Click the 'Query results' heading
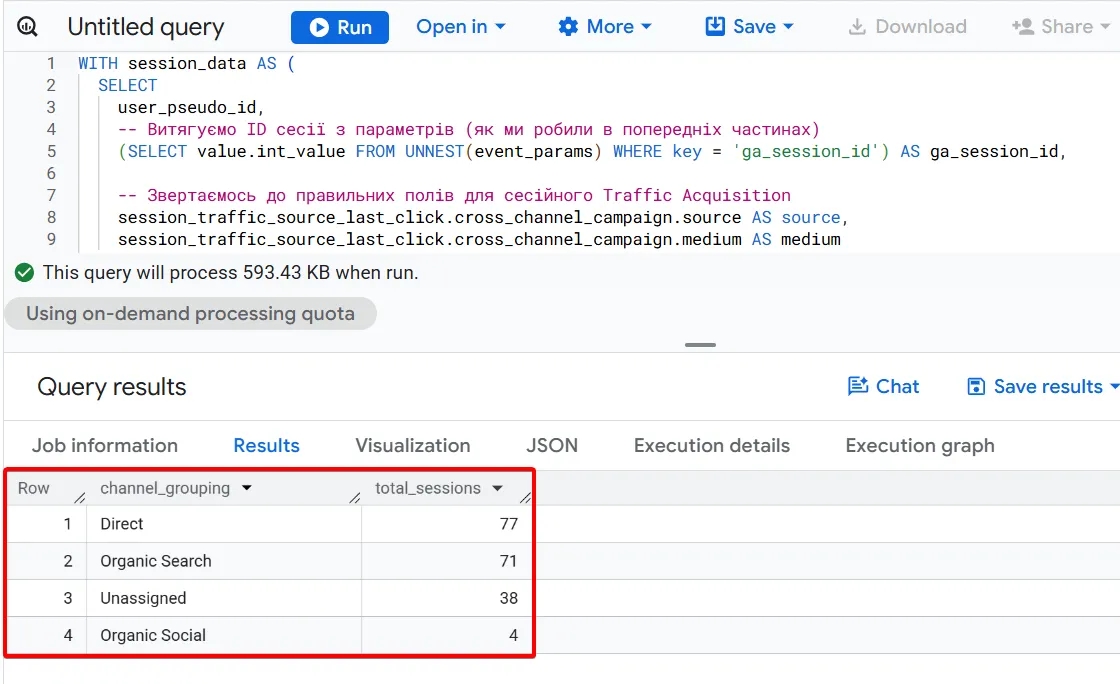 pos(111,386)
